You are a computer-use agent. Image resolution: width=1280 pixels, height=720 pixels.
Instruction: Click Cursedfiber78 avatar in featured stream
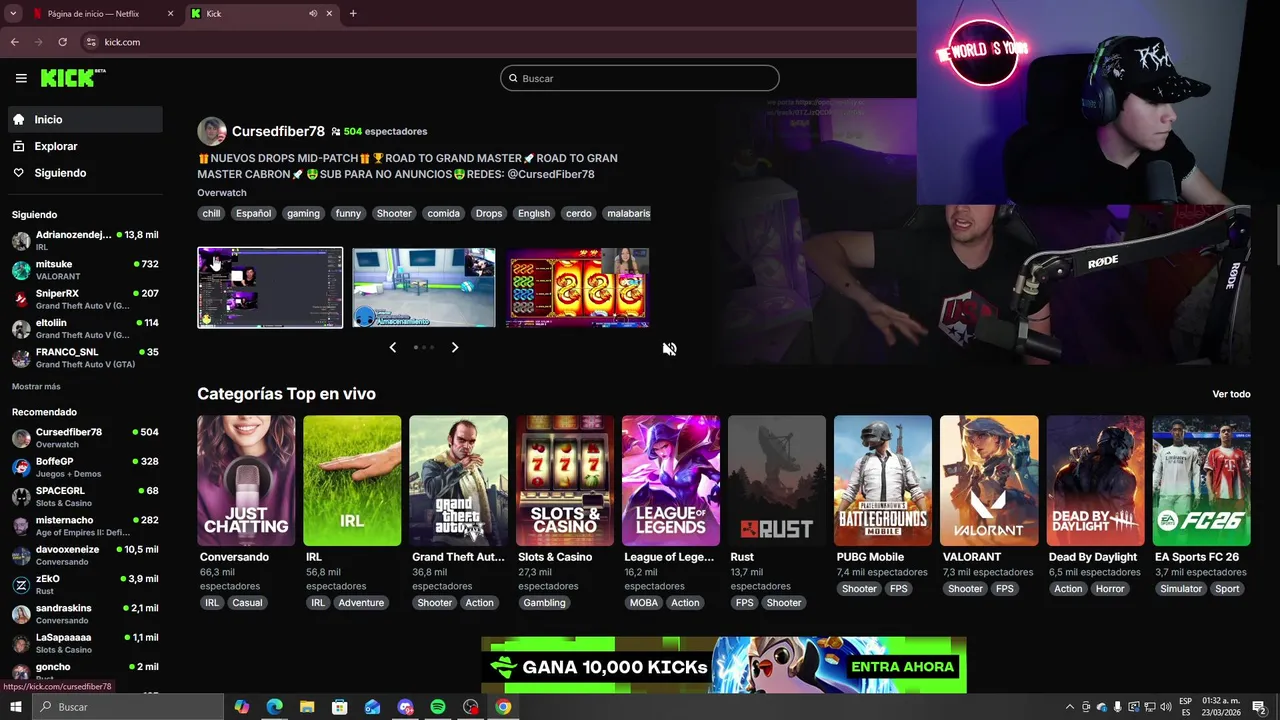[x=211, y=131]
